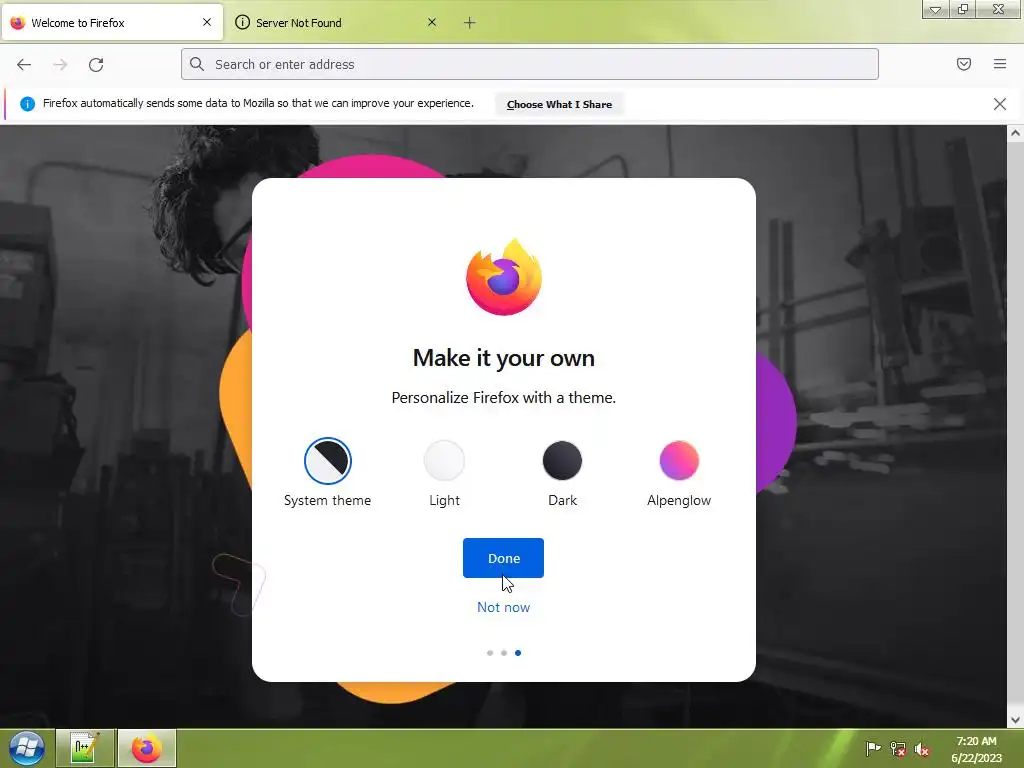This screenshot has width=1024, height=768.
Task: Open the Firefox hamburger menu
Action: (x=1000, y=64)
